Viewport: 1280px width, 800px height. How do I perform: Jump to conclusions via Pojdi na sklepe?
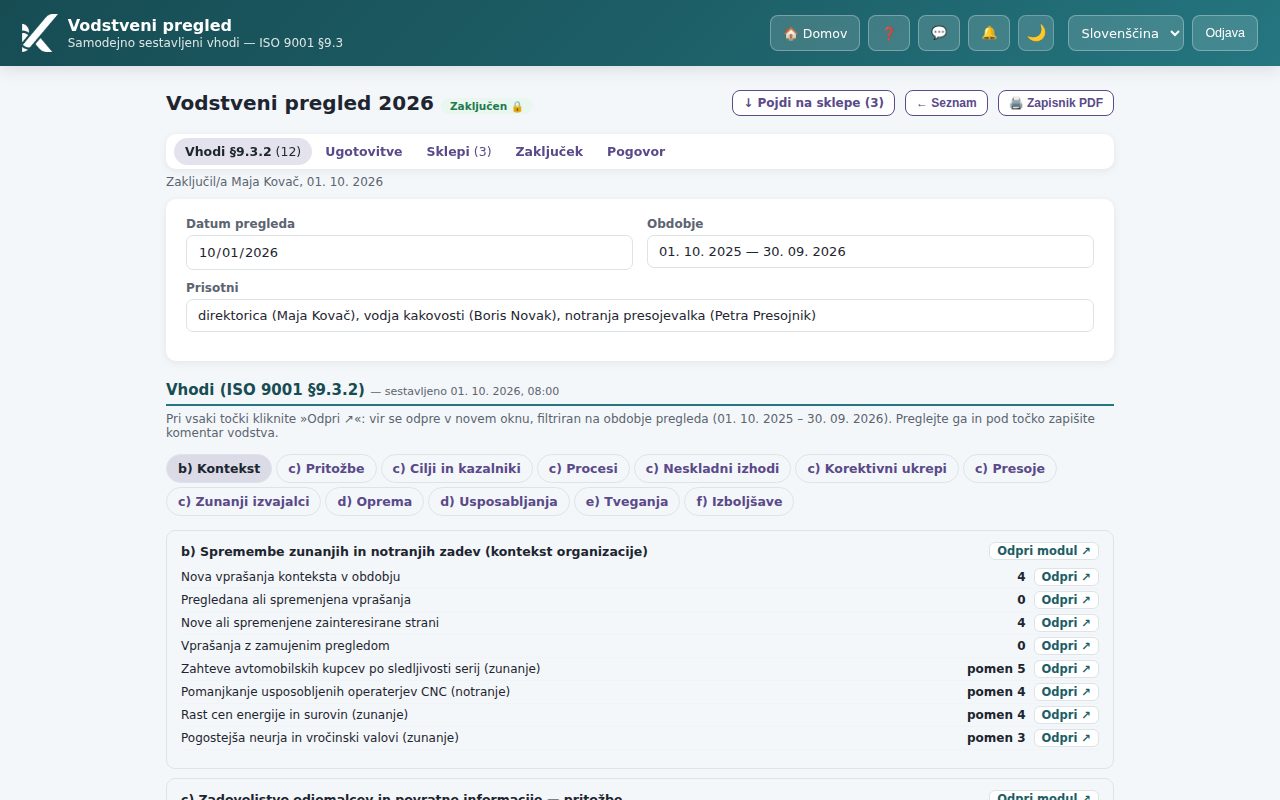coord(814,103)
